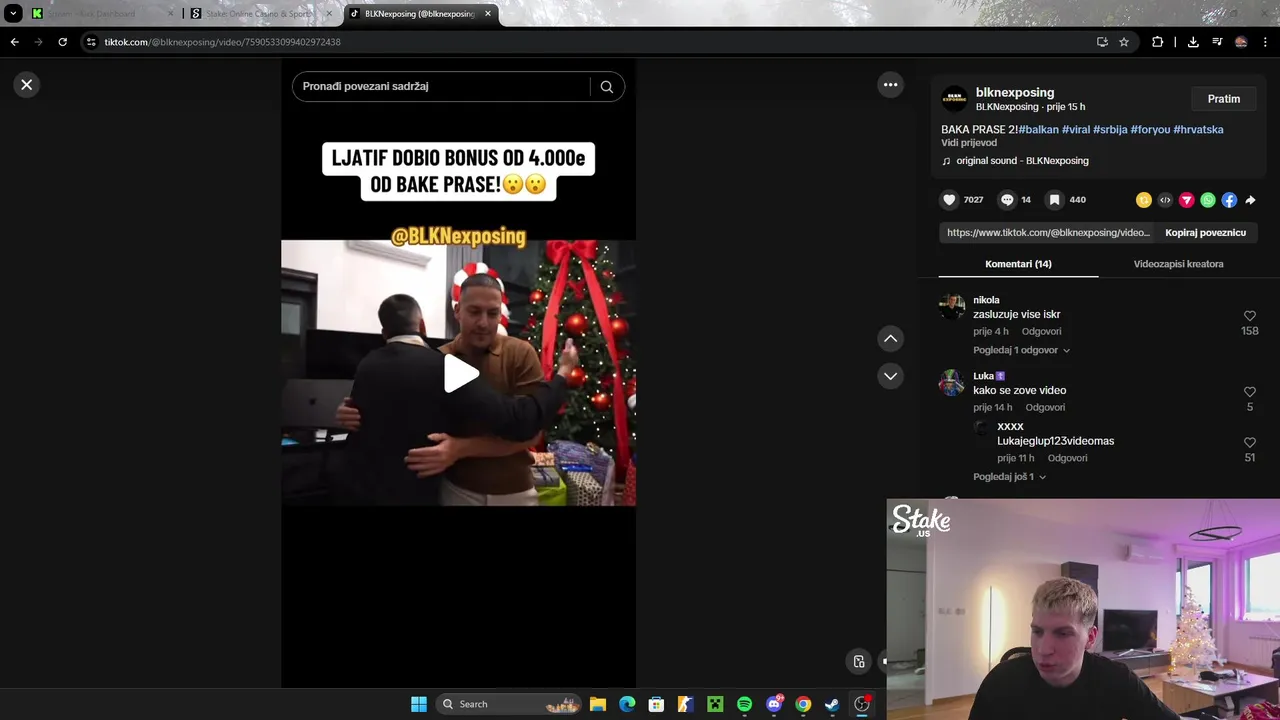Reply to nikola's comment via 'Odgovori'

pos(1041,331)
